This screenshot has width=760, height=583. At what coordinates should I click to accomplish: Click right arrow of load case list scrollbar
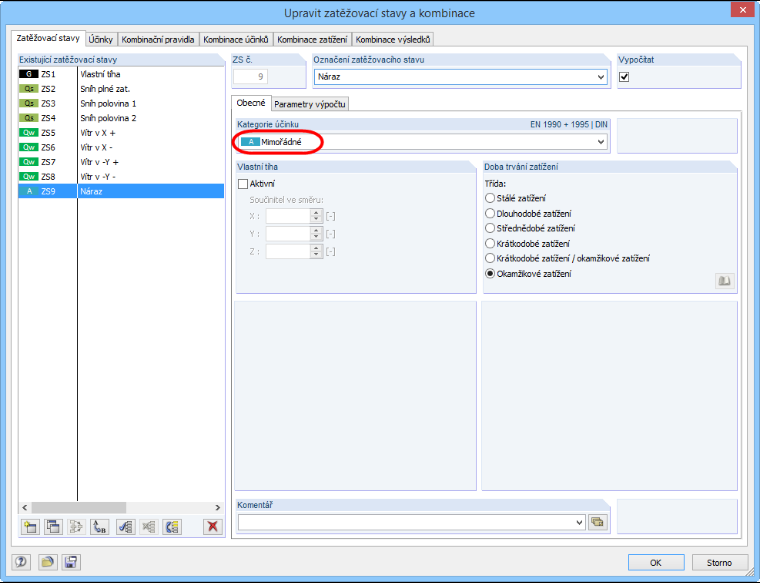[x=218, y=507]
